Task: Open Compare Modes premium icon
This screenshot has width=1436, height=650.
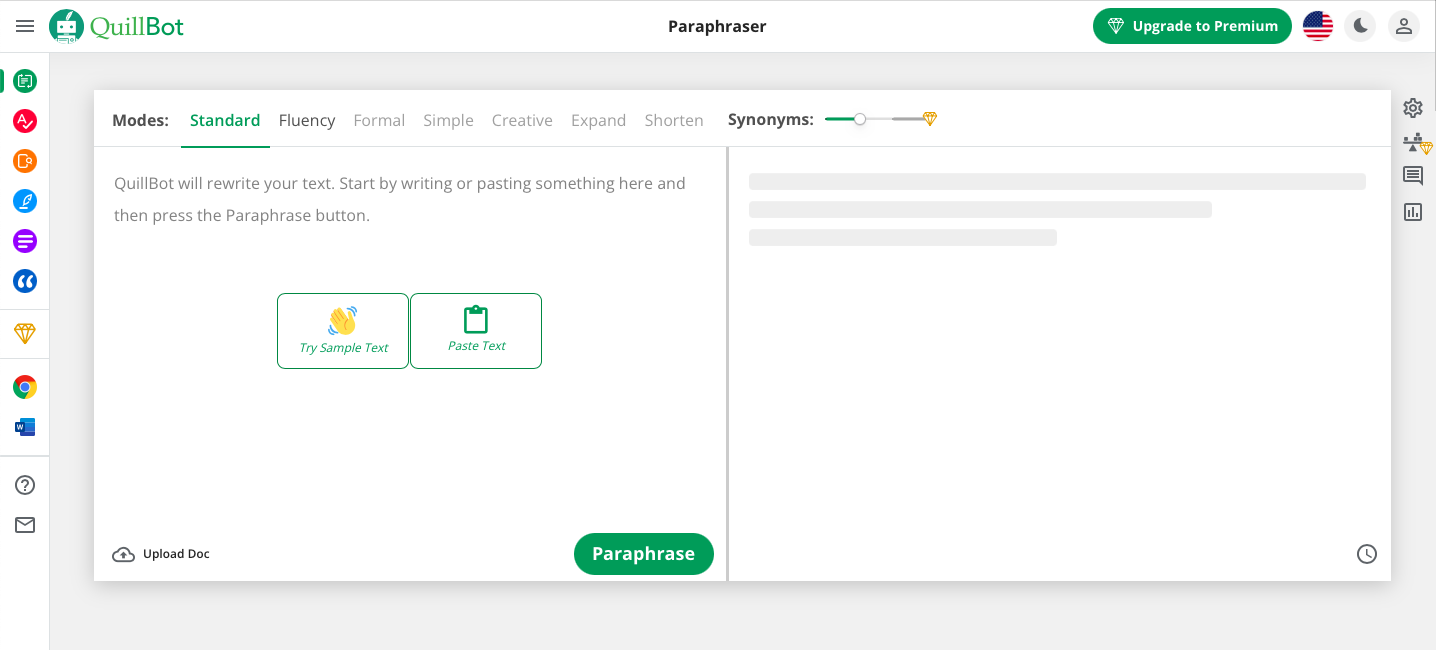Action: point(1417,143)
